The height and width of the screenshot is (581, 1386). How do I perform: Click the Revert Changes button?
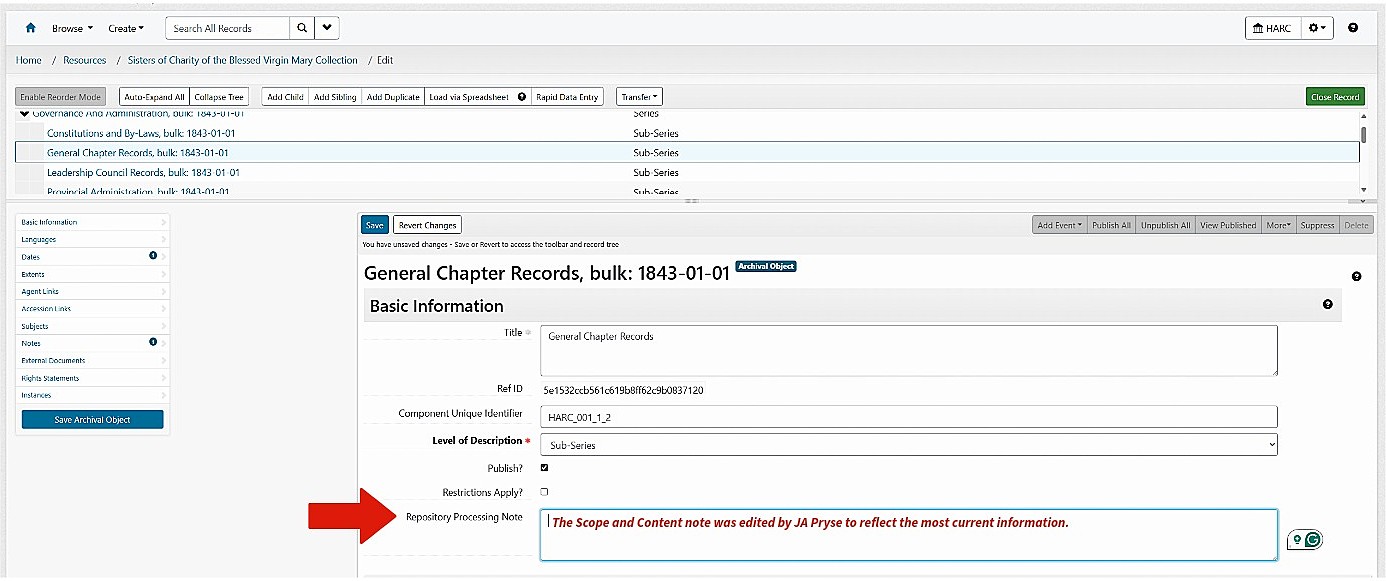[427, 224]
